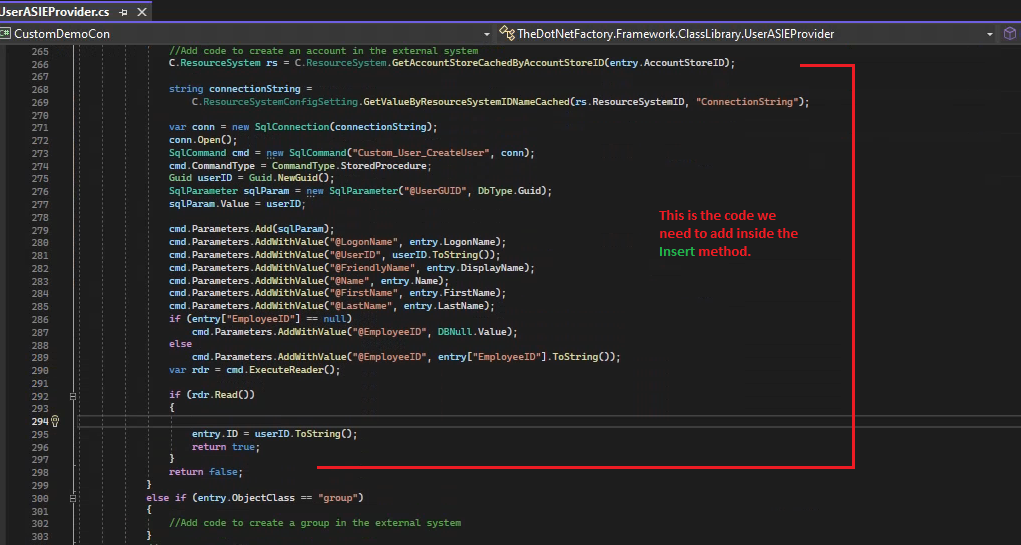Screen dimensions: 1021x545
Task: Click line number 300 in the gutter
Action: (40, 498)
